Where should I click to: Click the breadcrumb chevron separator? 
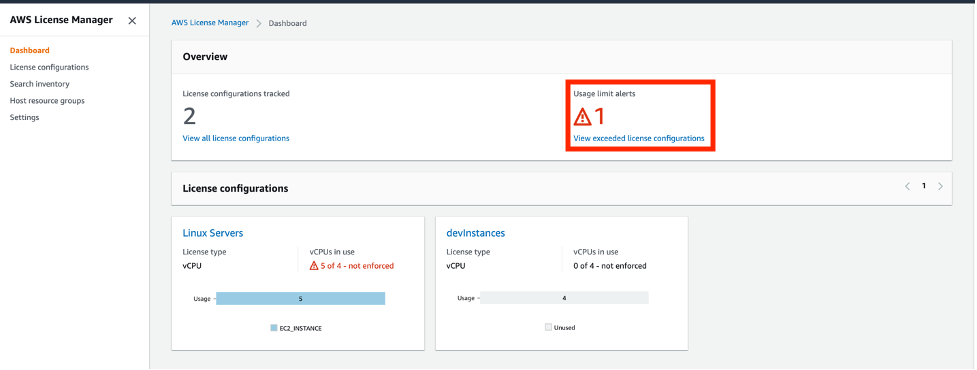pyautogui.click(x=259, y=23)
